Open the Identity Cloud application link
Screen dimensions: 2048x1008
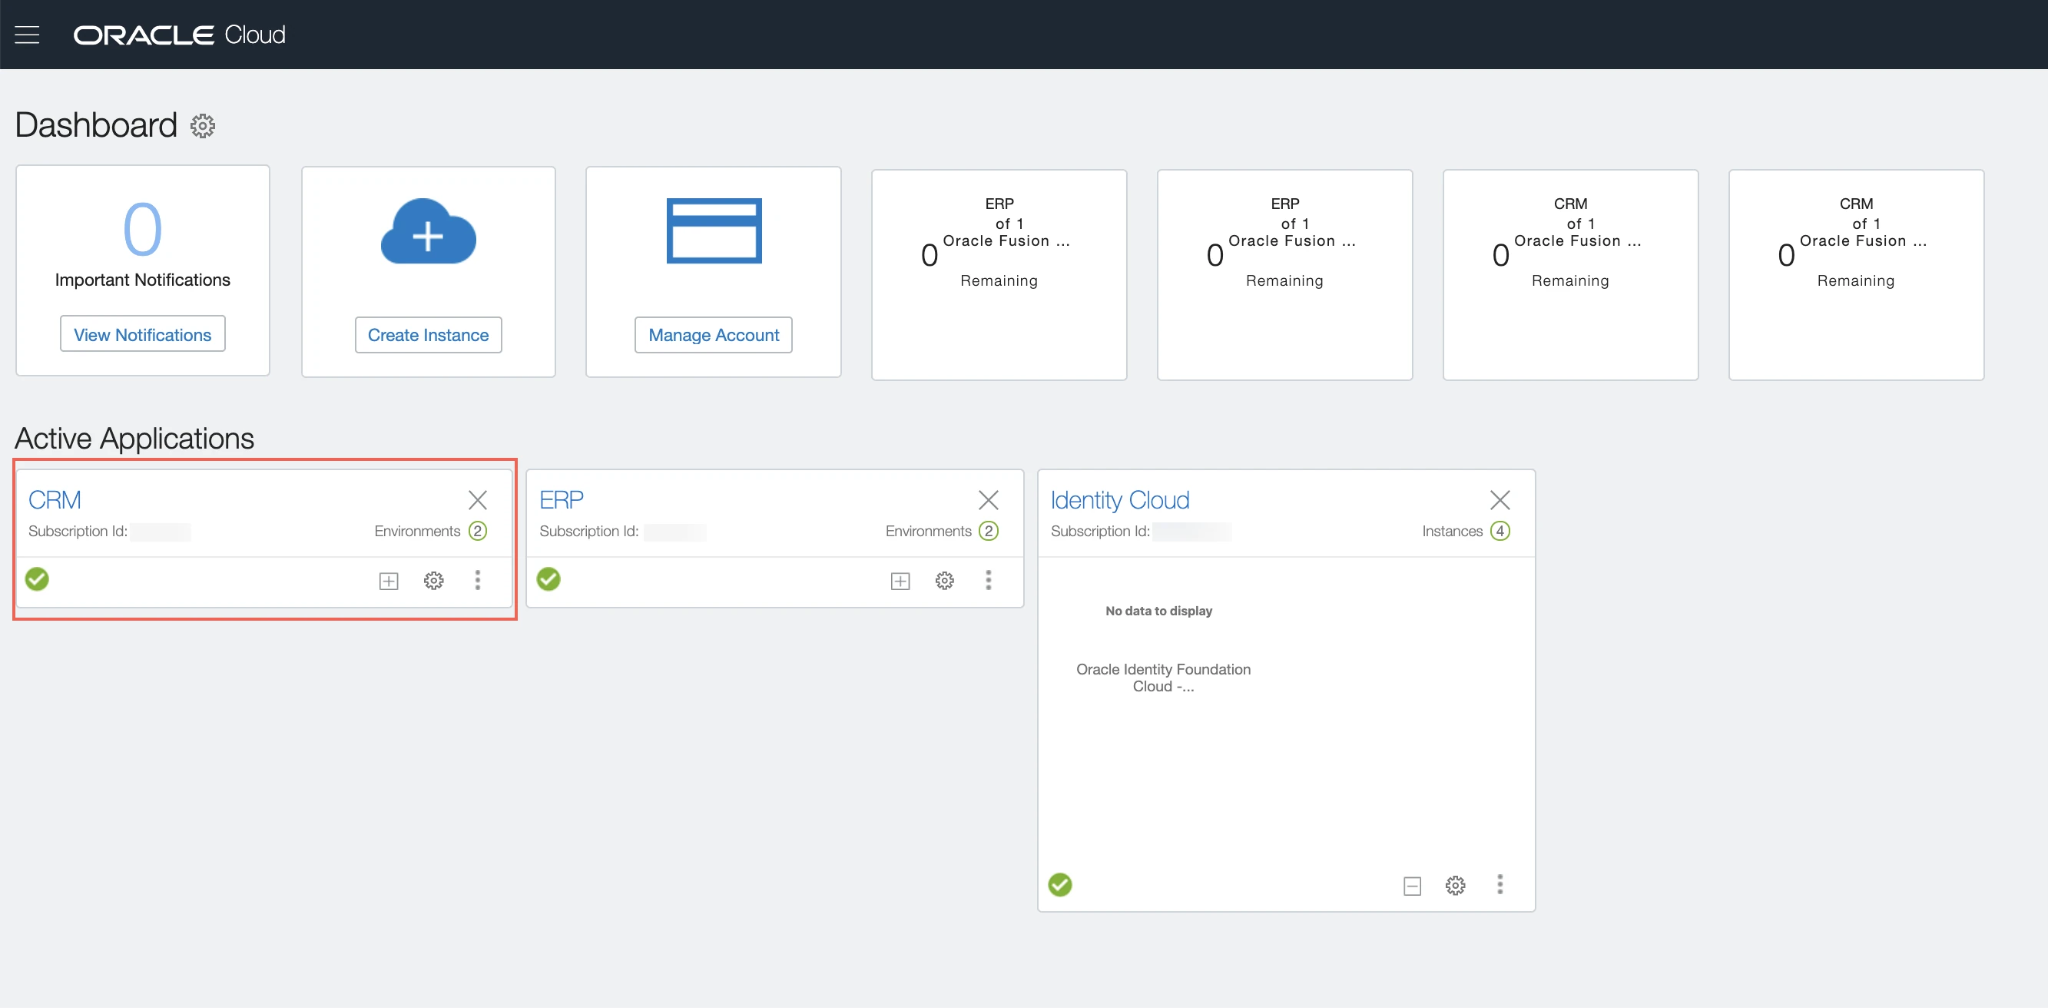[1120, 500]
